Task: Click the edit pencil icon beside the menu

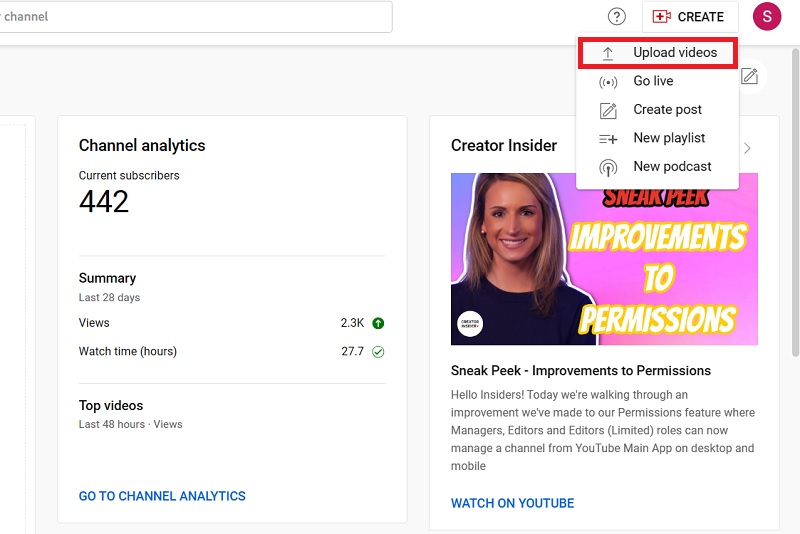Action: tap(749, 76)
